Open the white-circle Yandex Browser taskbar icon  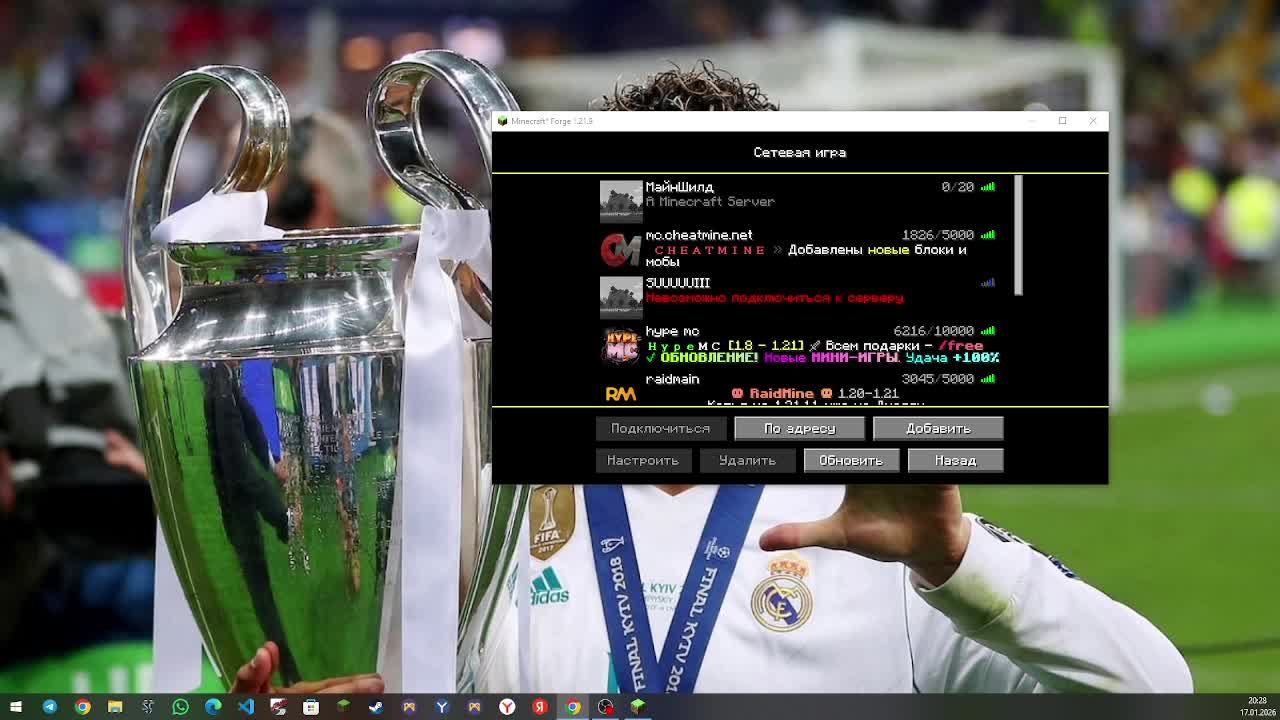pyautogui.click(x=507, y=707)
